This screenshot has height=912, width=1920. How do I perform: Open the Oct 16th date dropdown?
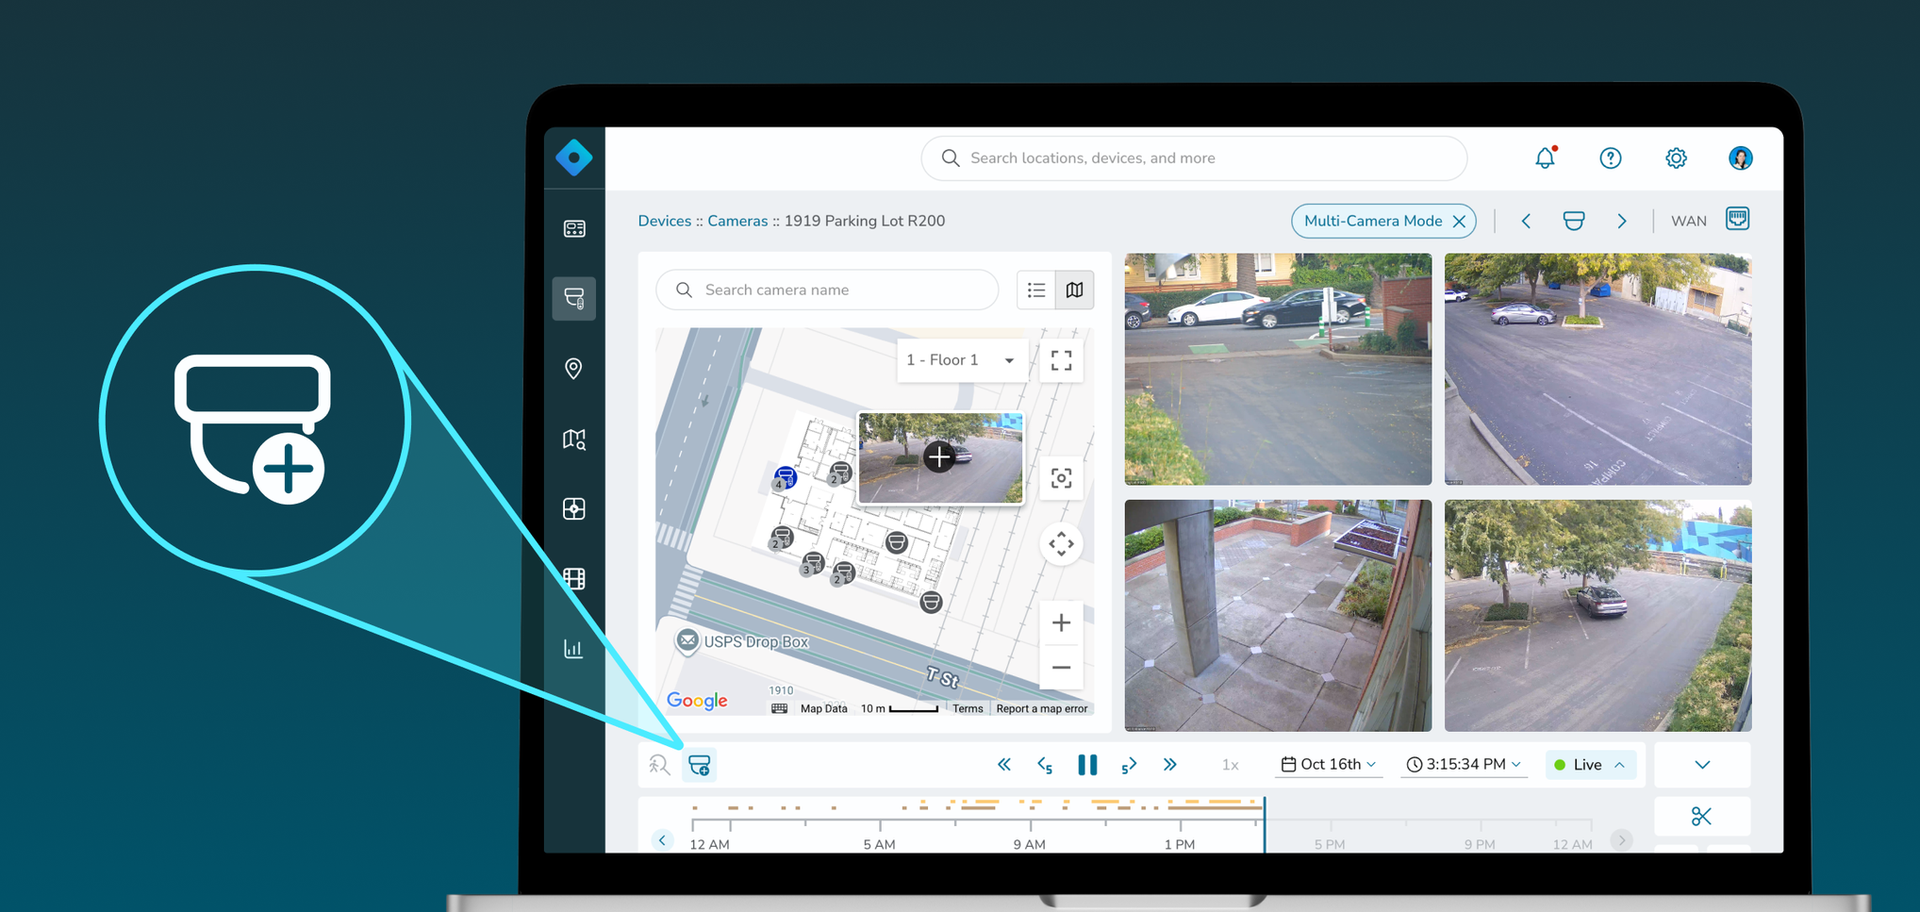[x=1329, y=765]
